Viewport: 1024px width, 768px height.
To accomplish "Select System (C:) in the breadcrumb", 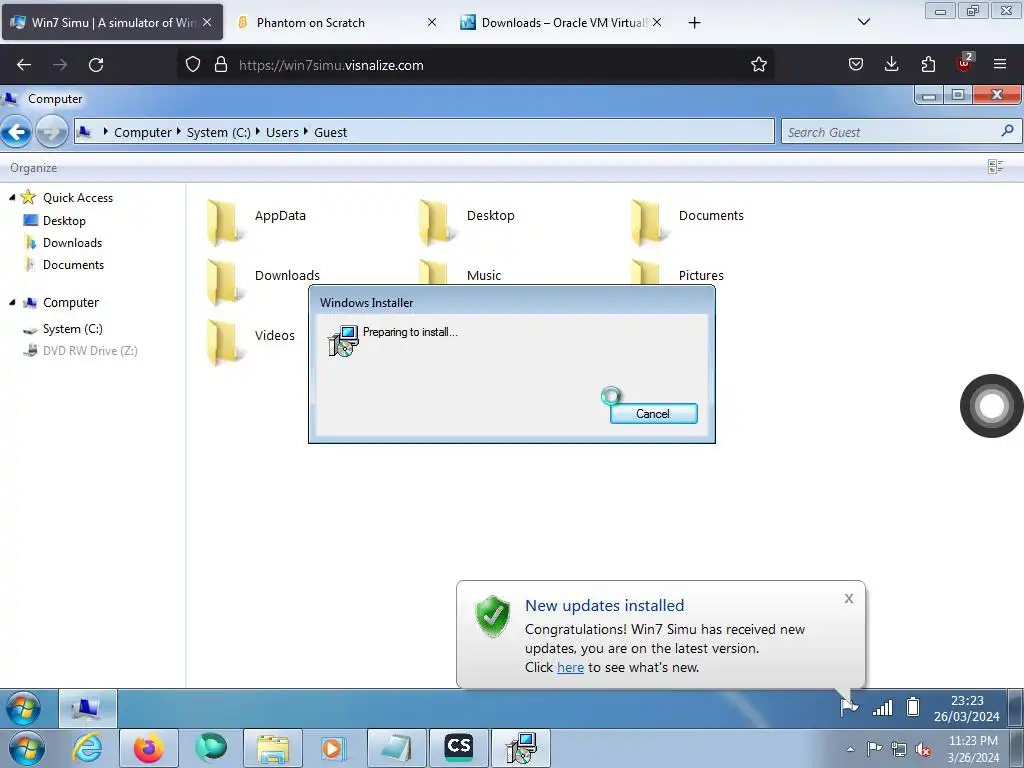I will (x=219, y=133).
